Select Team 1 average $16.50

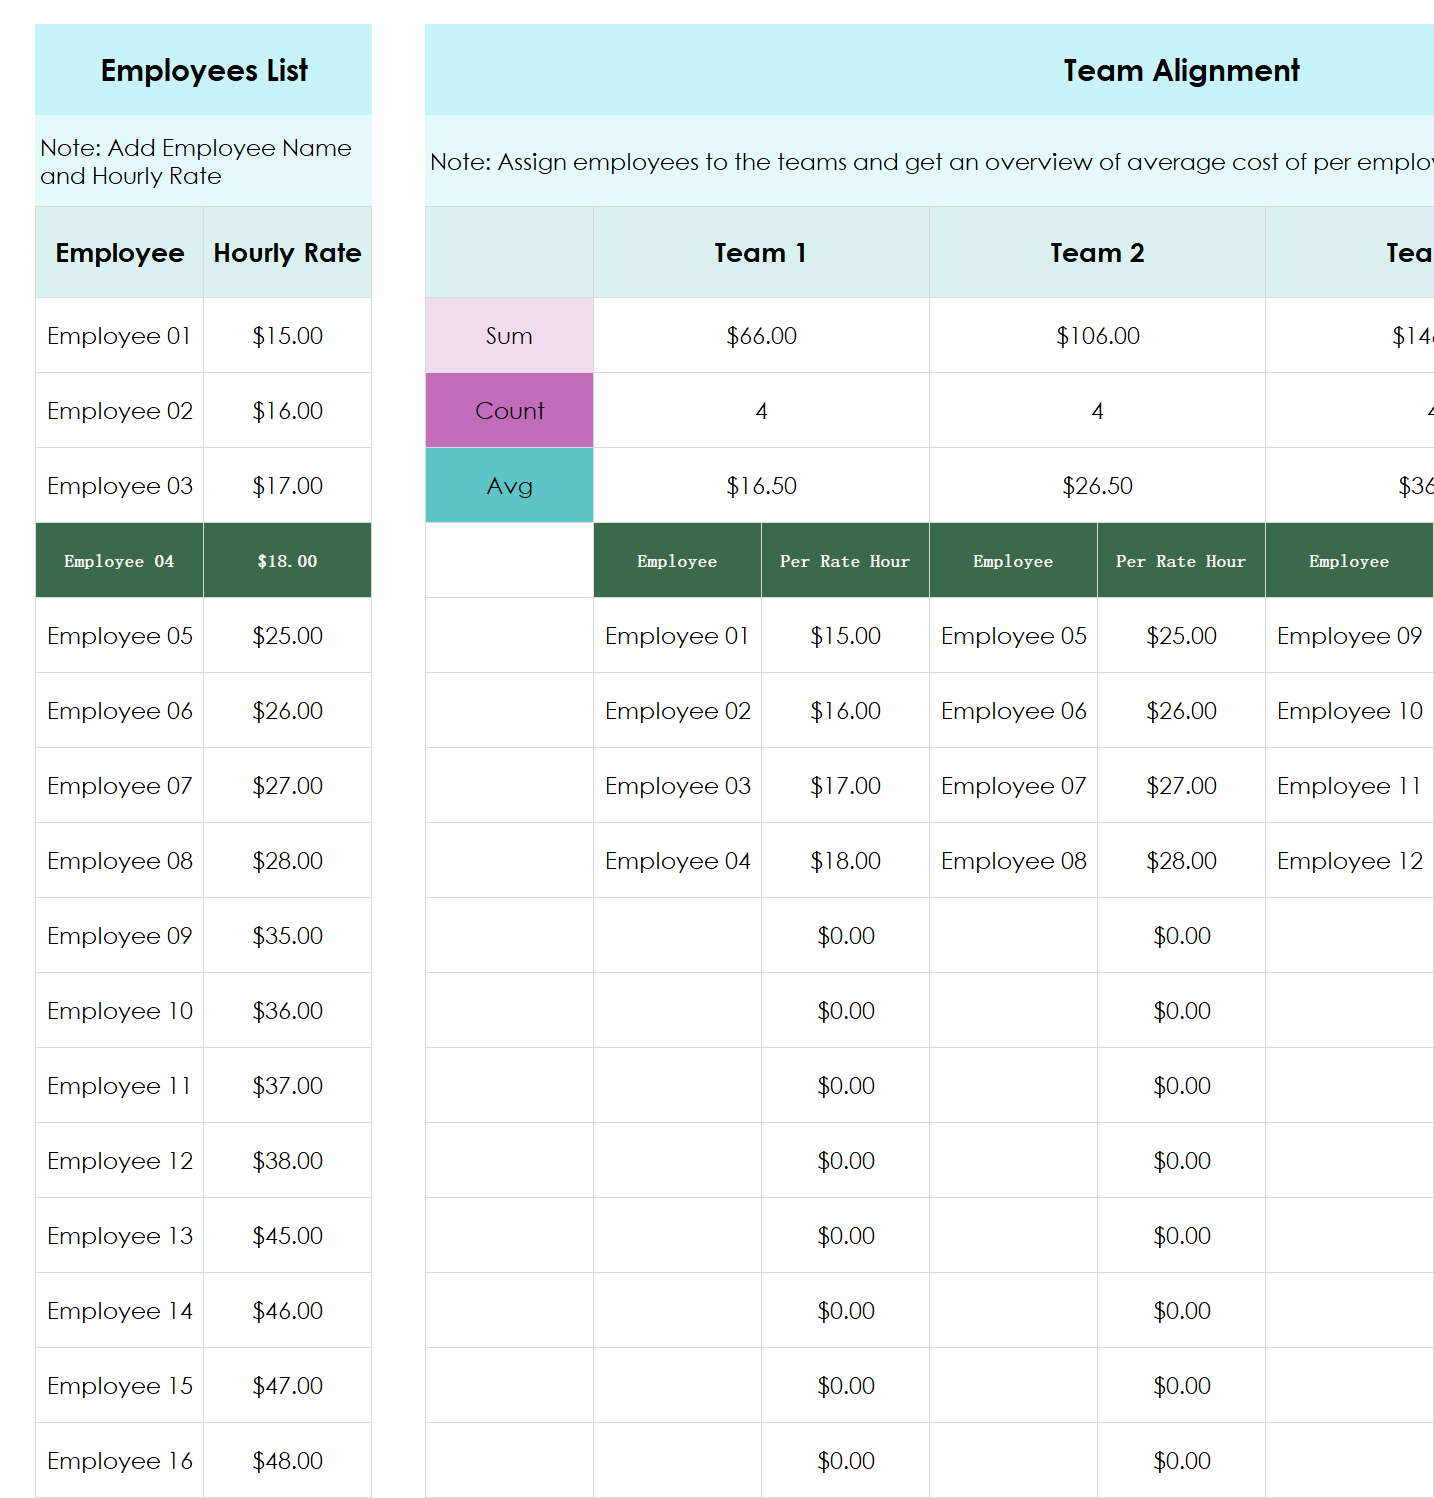click(761, 485)
